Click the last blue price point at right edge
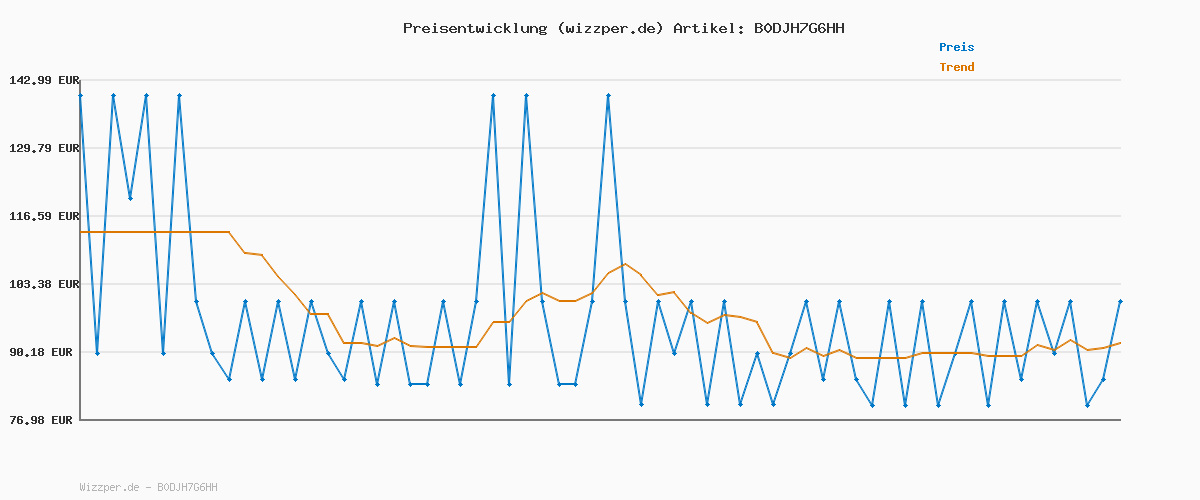The width and height of the screenshot is (1200, 500). click(1120, 301)
